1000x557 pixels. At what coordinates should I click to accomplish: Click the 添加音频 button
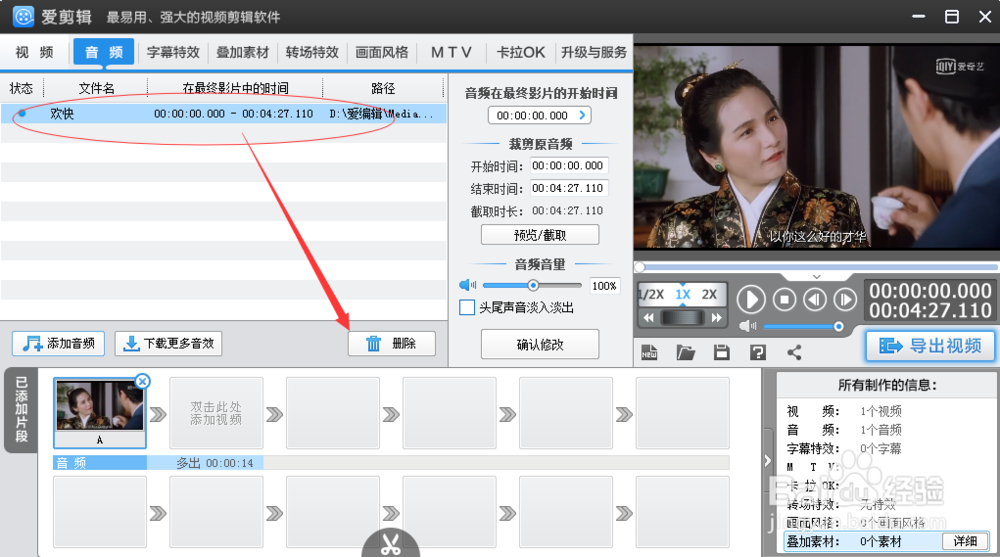point(59,343)
